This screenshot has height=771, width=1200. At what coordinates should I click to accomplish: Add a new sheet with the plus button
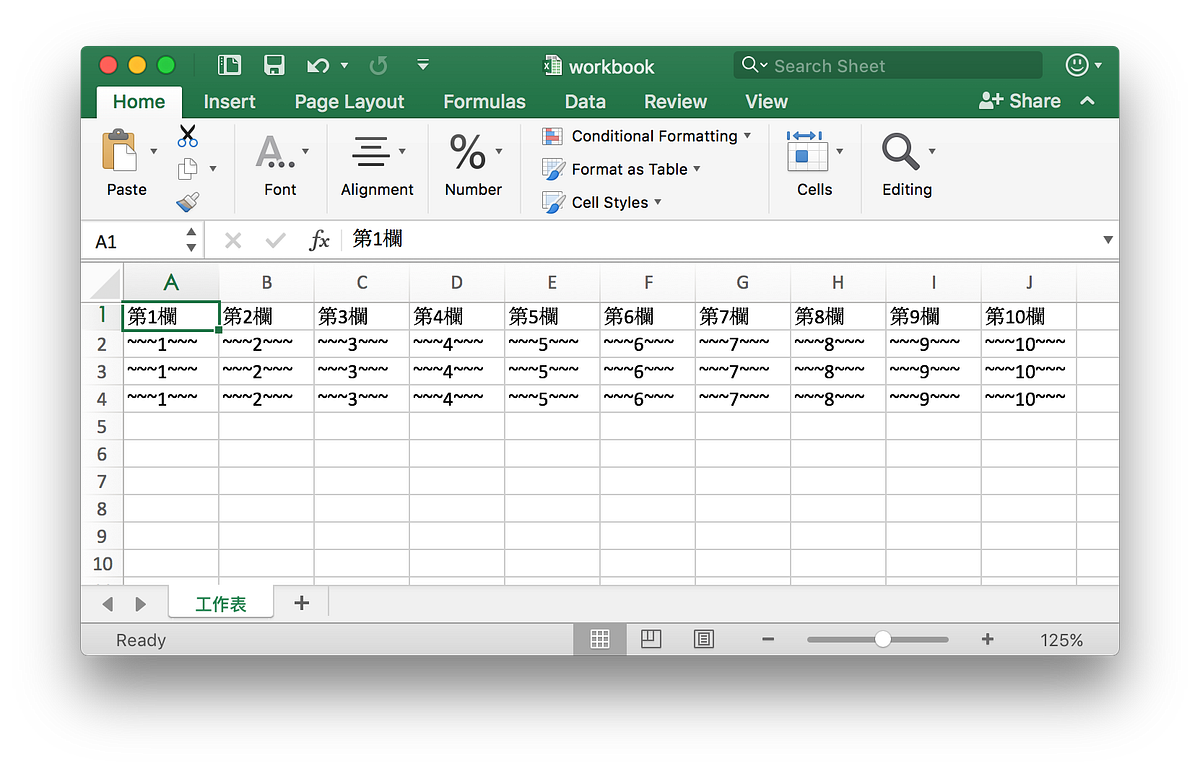point(301,603)
